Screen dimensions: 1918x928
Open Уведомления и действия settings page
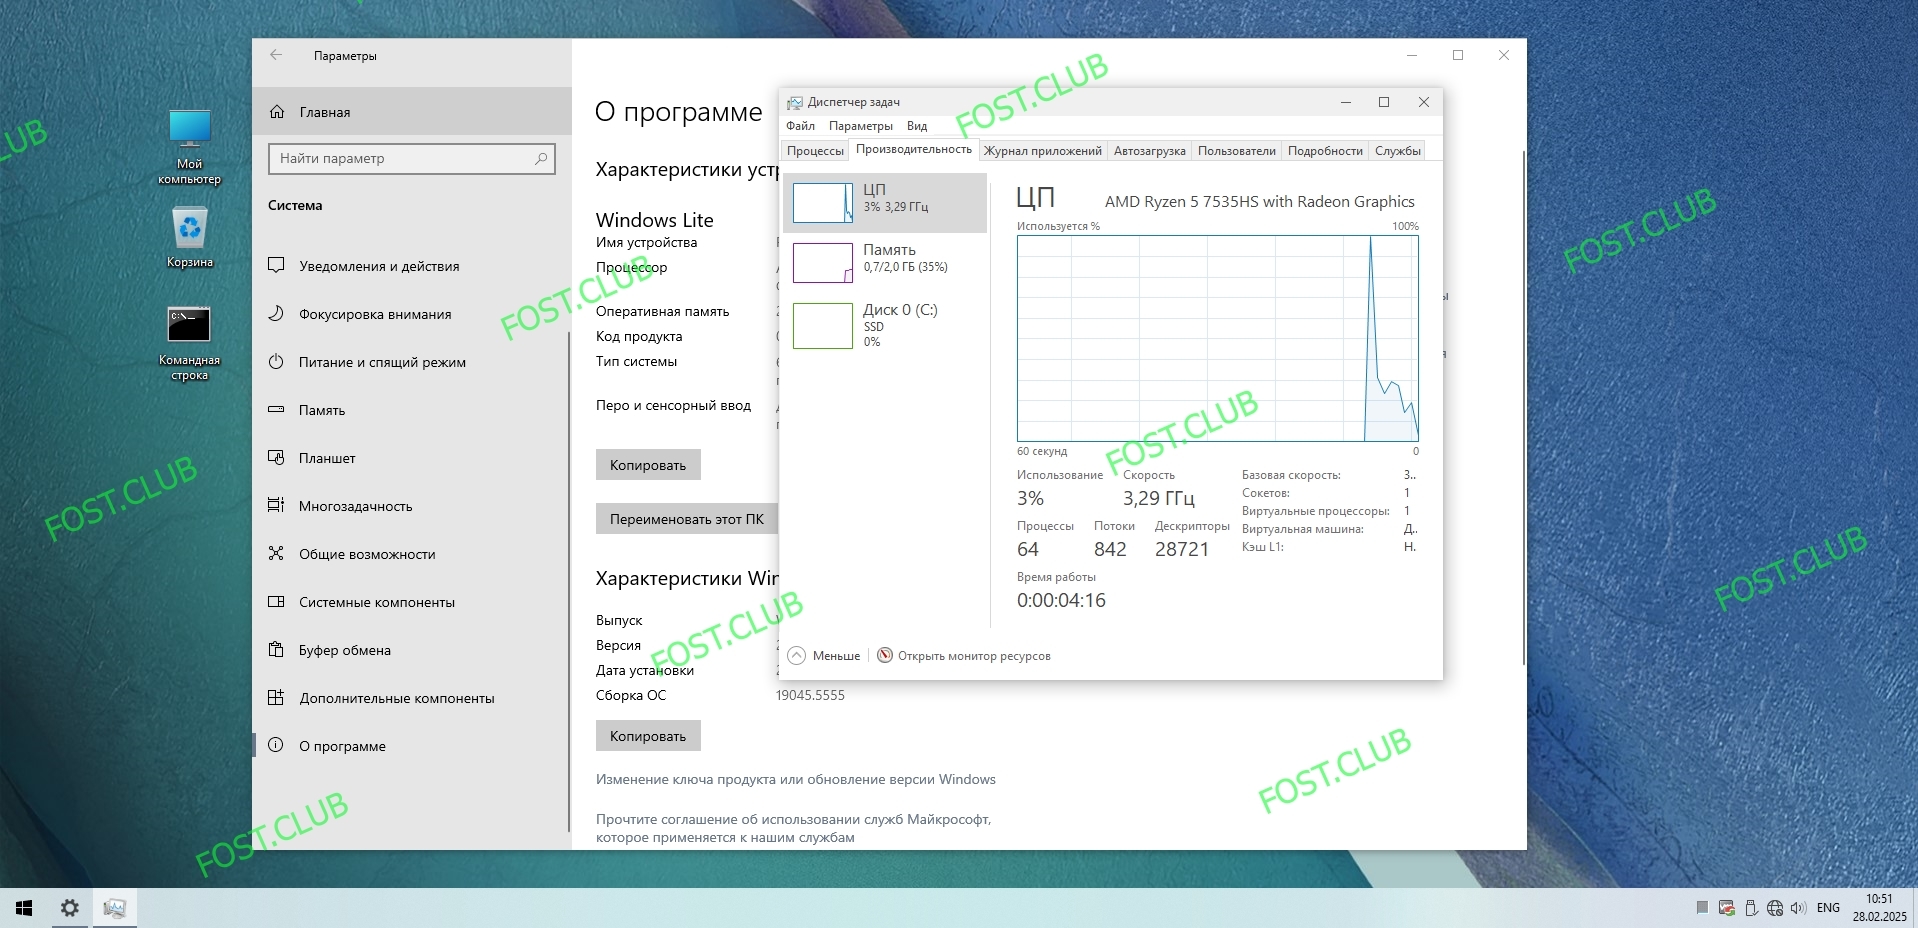pos(412,266)
